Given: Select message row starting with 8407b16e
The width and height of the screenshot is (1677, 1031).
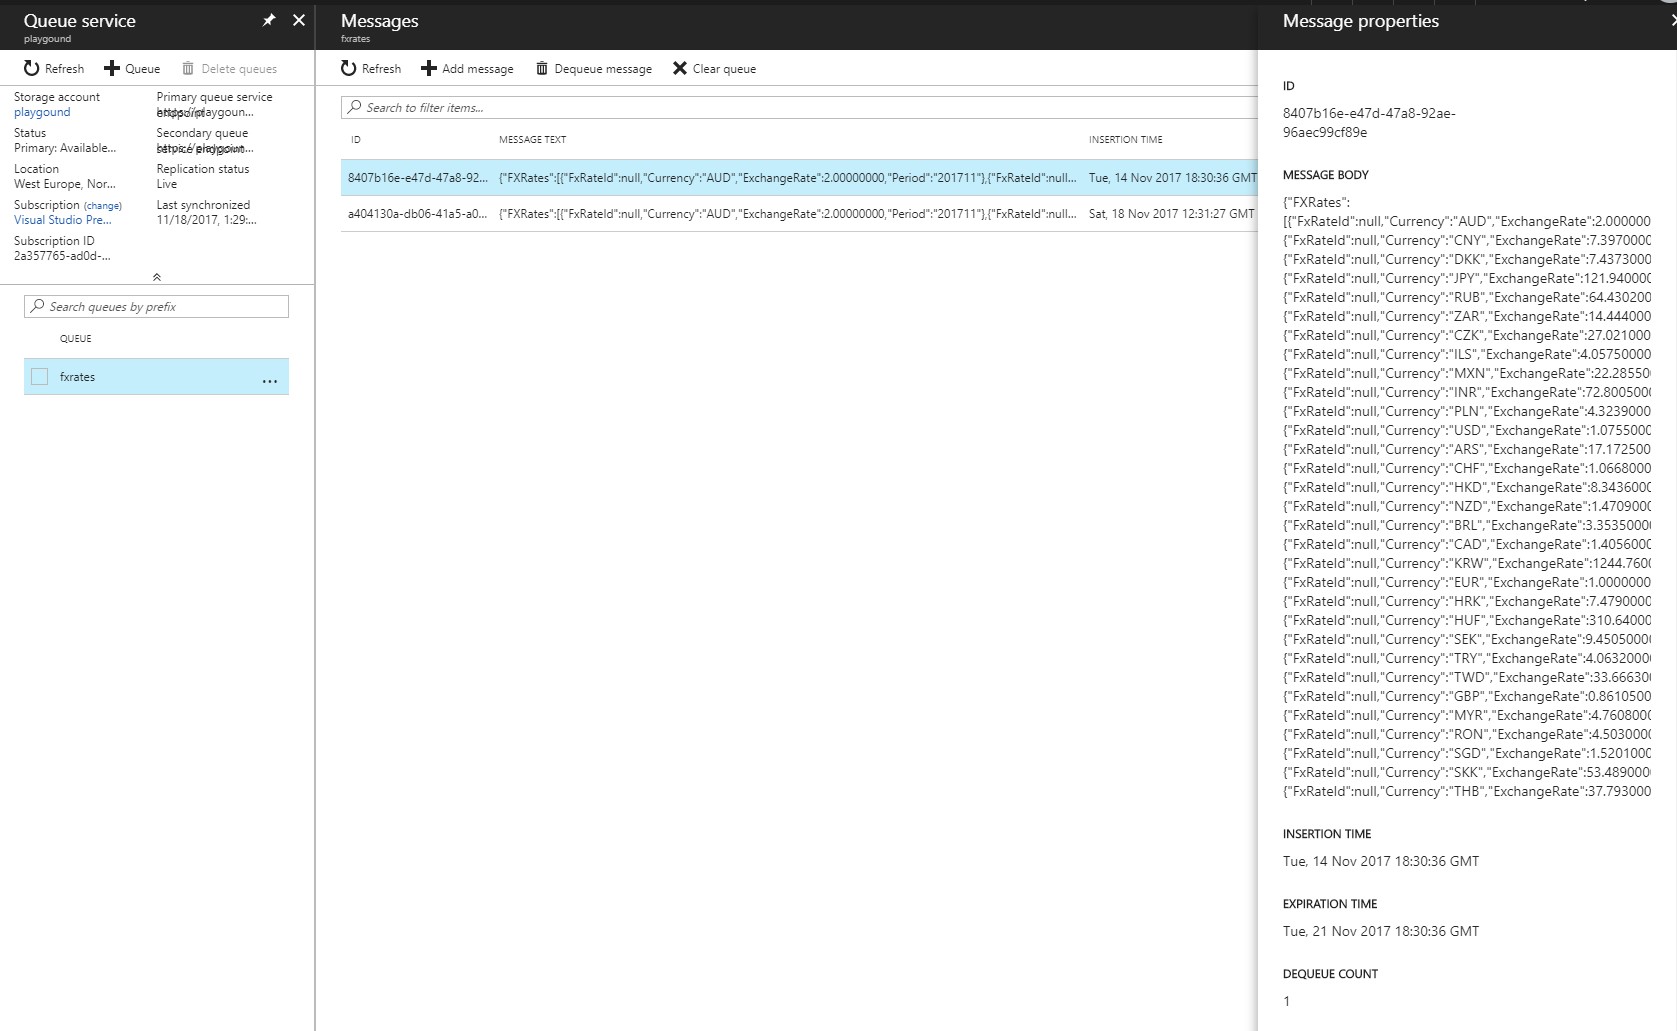Looking at the screenshot, I should [x=417, y=178].
